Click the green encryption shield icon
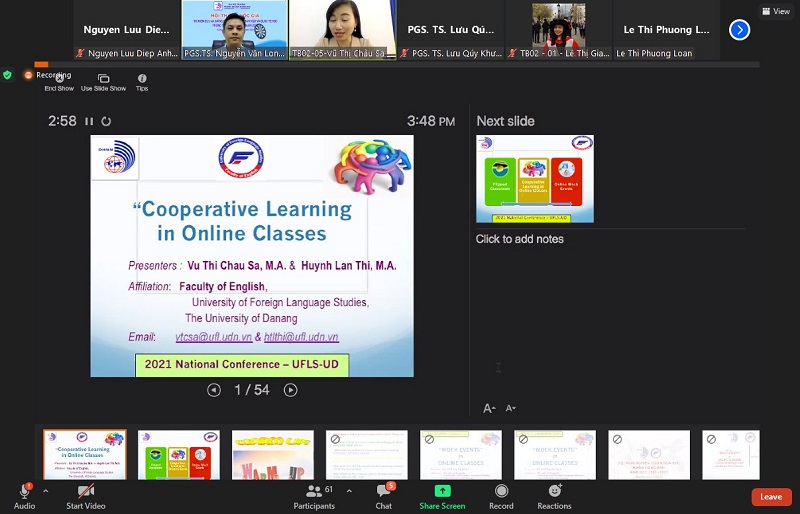This screenshot has width=800, height=514. [x=8, y=75]
